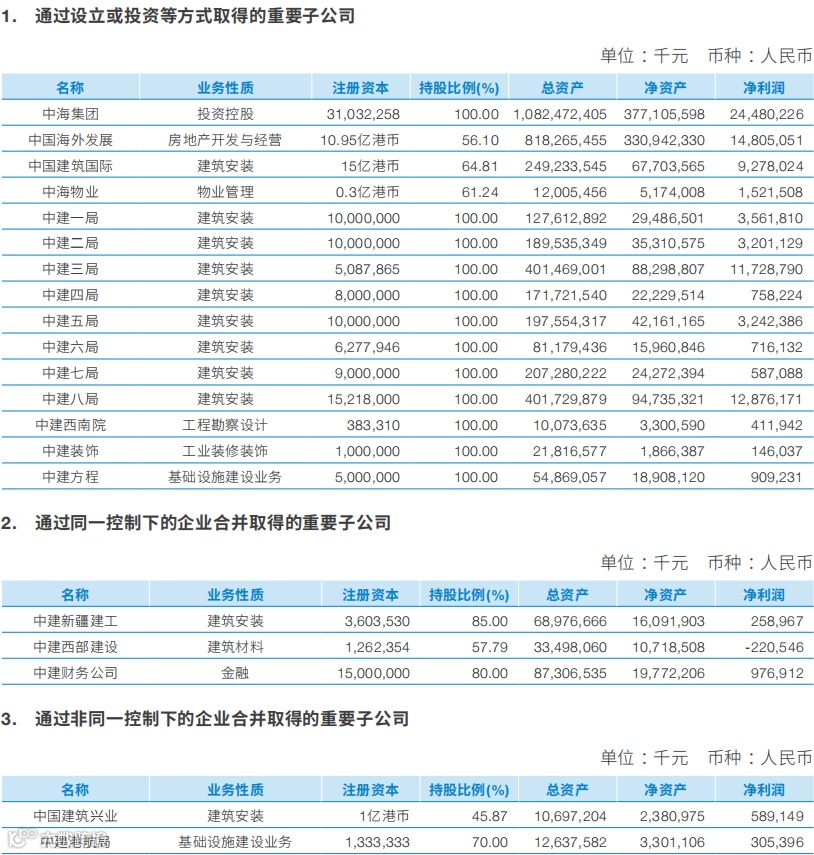The width and height of the screenshot is (814, 855).
Task: Click registered capital "1,333,333"
Action: coord(377,842)
